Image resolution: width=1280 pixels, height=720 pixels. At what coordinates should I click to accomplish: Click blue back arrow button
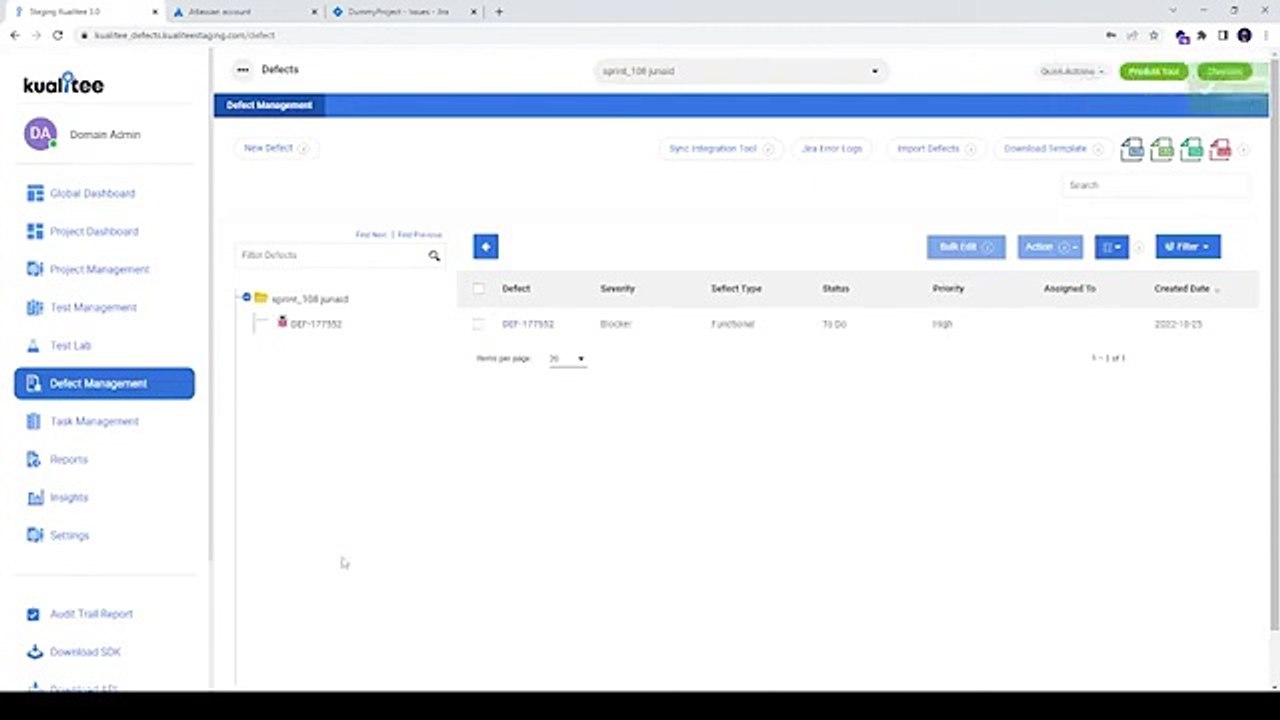point(486,246)
